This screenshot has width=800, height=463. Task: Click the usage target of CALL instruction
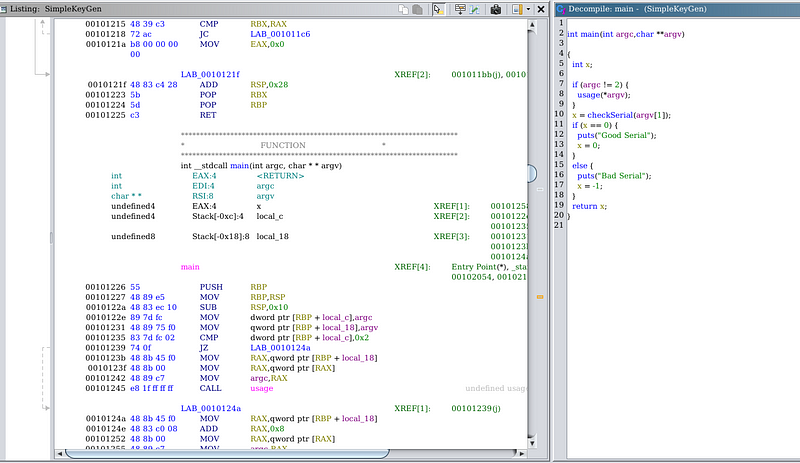(262, 388)
